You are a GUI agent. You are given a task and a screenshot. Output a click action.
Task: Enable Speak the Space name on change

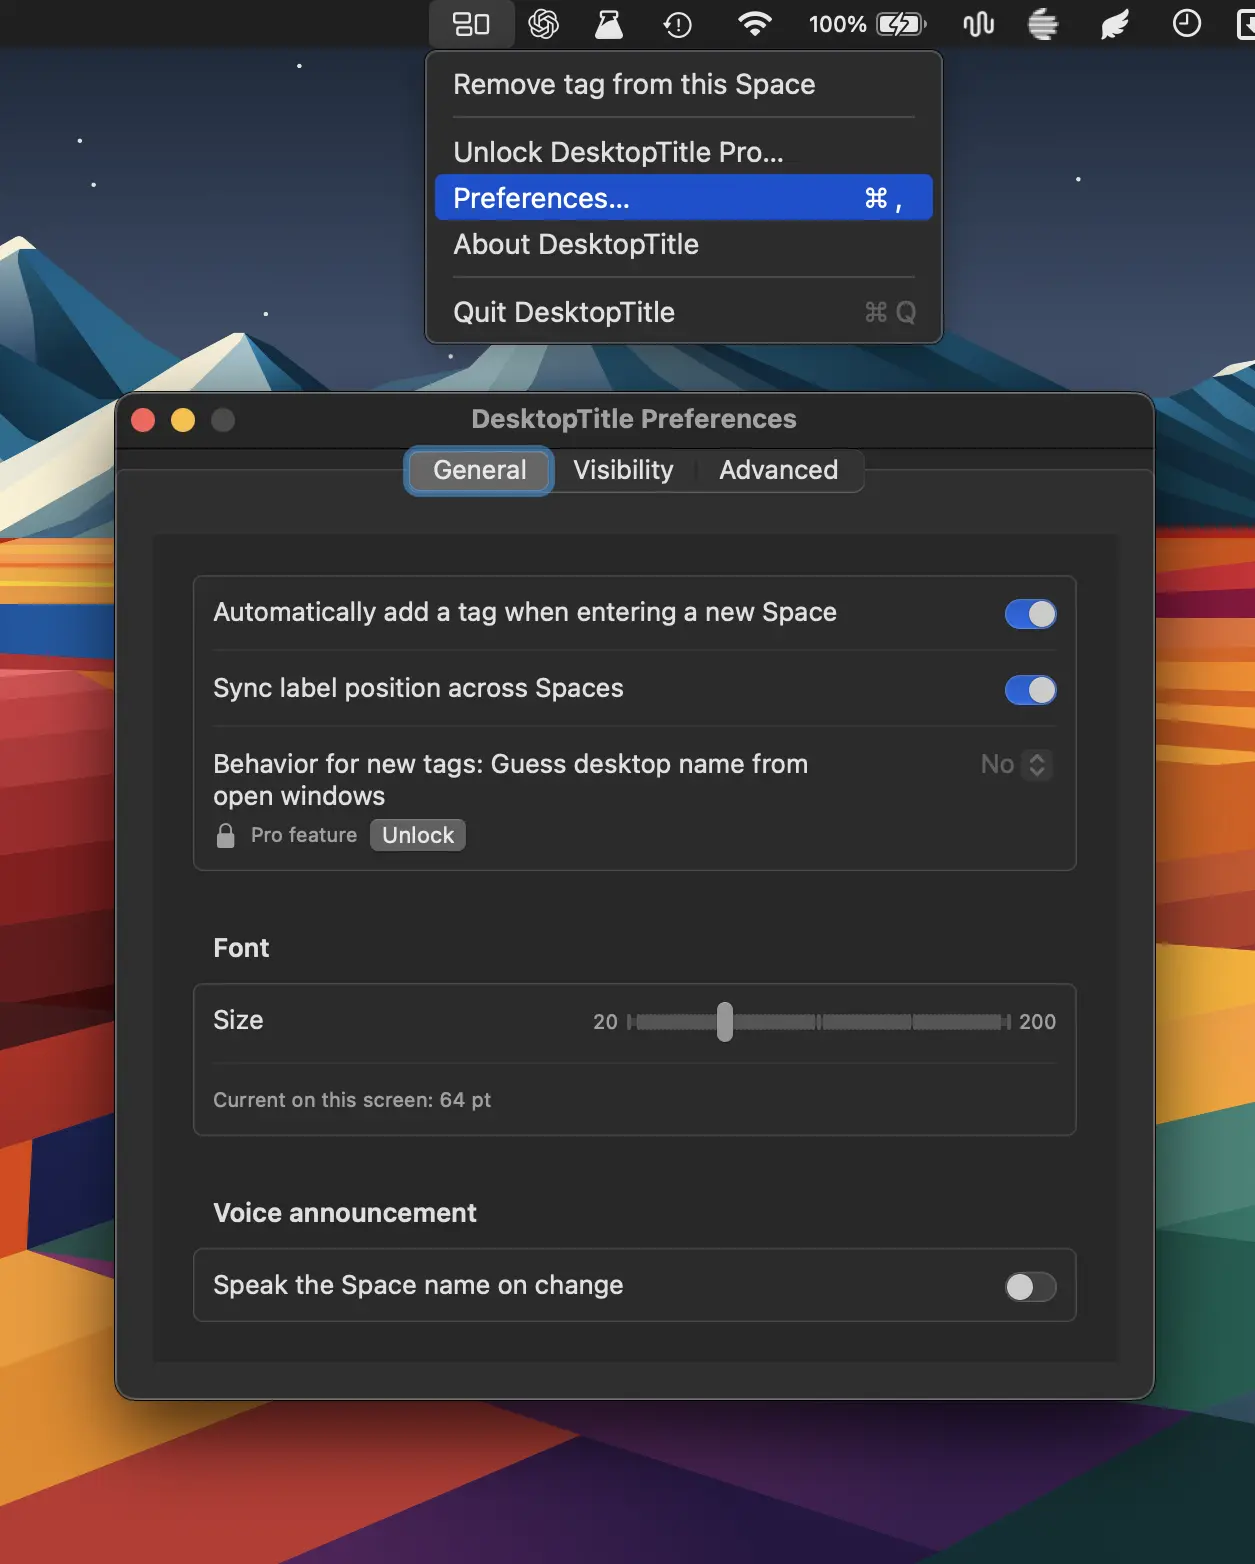[x=1030, y=1287]
